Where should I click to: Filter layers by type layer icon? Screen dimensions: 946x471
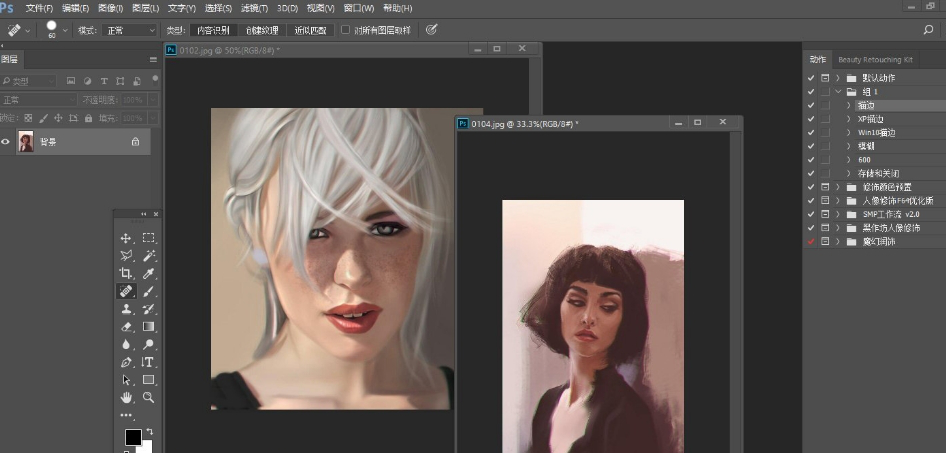[104, 81]
